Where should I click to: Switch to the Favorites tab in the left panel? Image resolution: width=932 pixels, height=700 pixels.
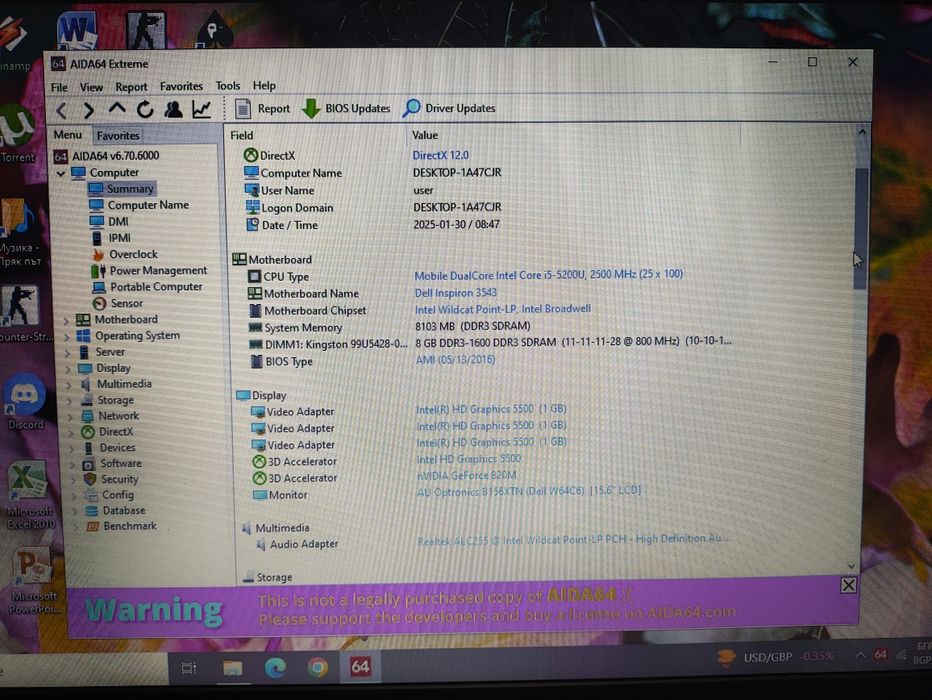click(118, 135)
